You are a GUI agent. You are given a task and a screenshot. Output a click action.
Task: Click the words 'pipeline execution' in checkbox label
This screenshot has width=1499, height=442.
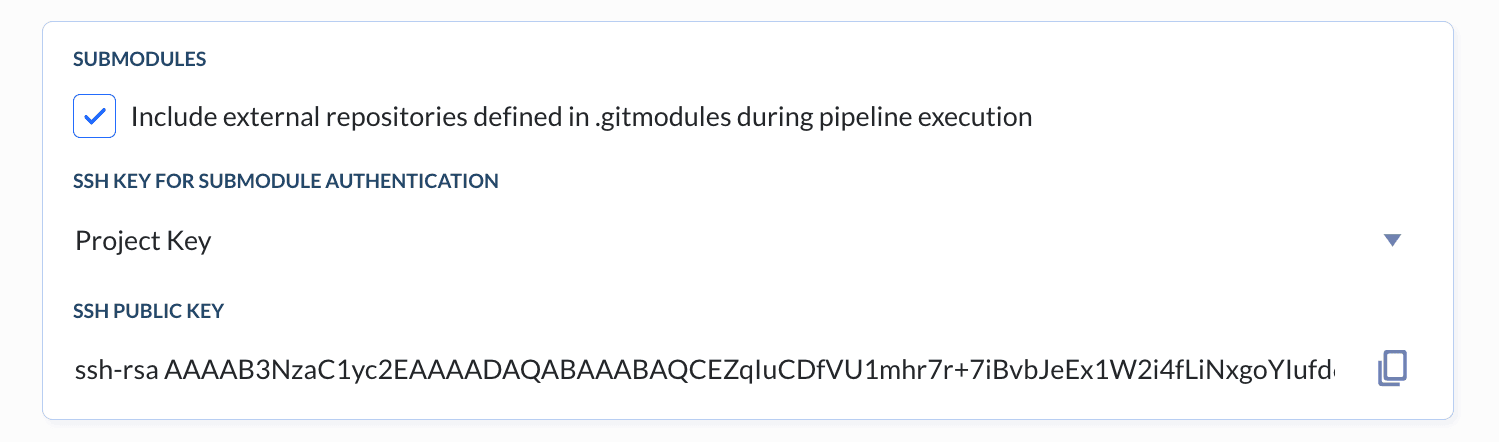coord(928,117)
